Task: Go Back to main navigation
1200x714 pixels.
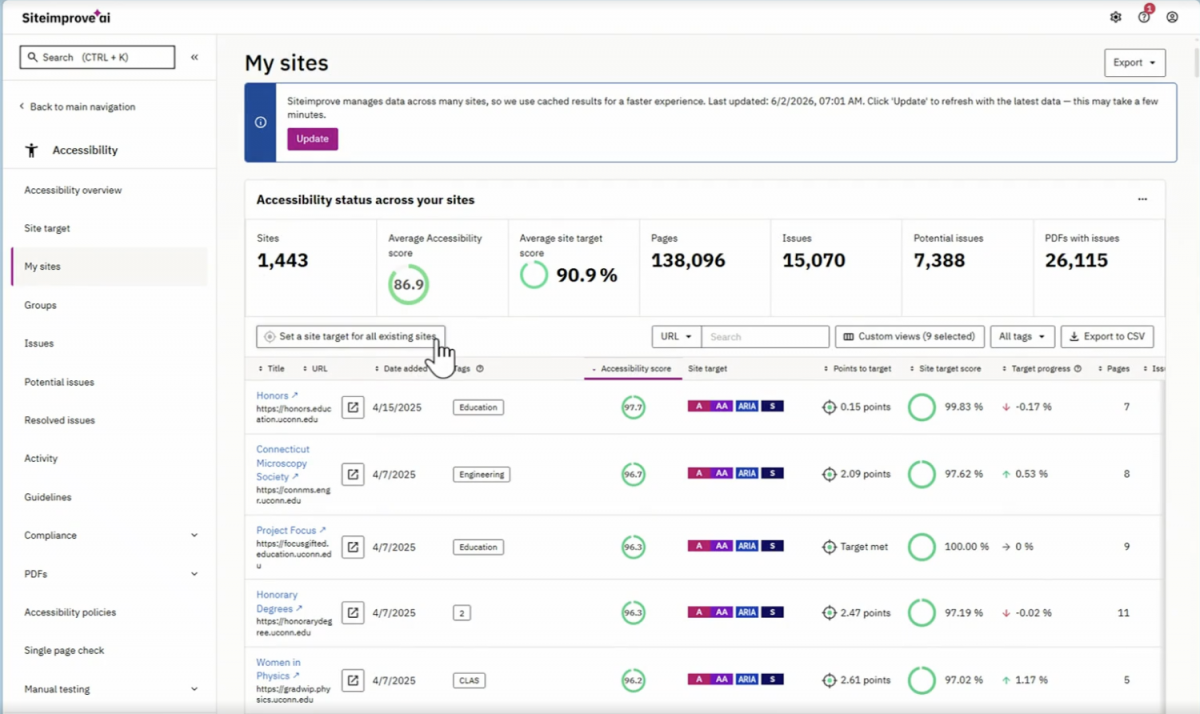Action: tap(77, 107)
